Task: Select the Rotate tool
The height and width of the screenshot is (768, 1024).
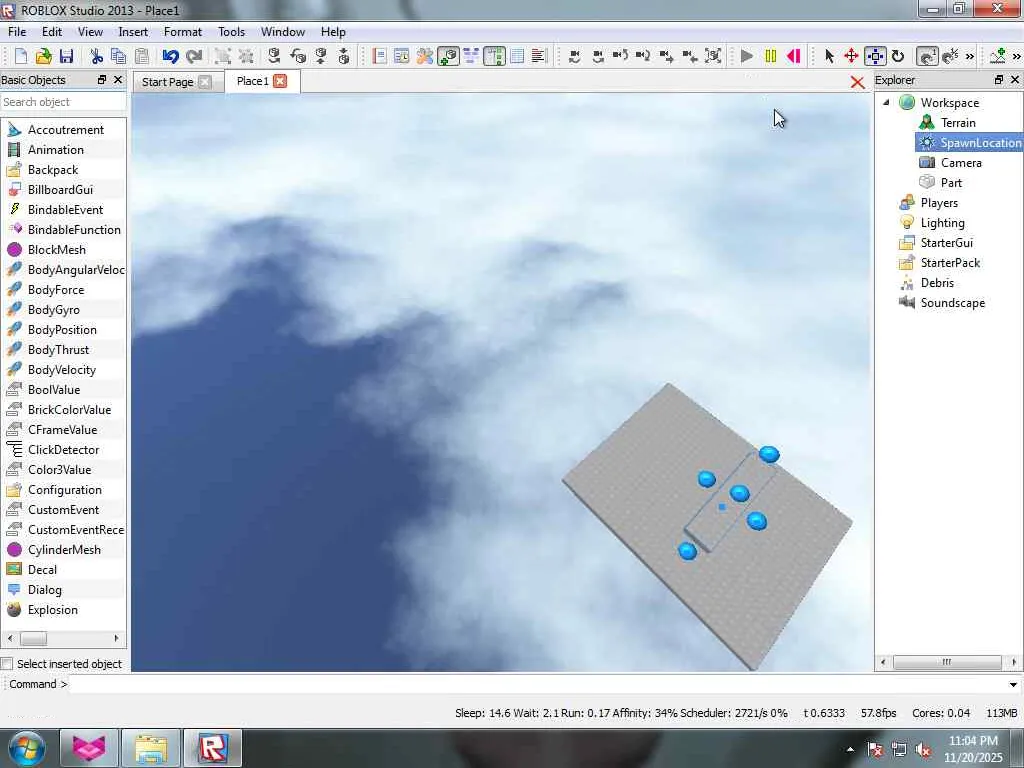Action: click(x=898, y=56)
